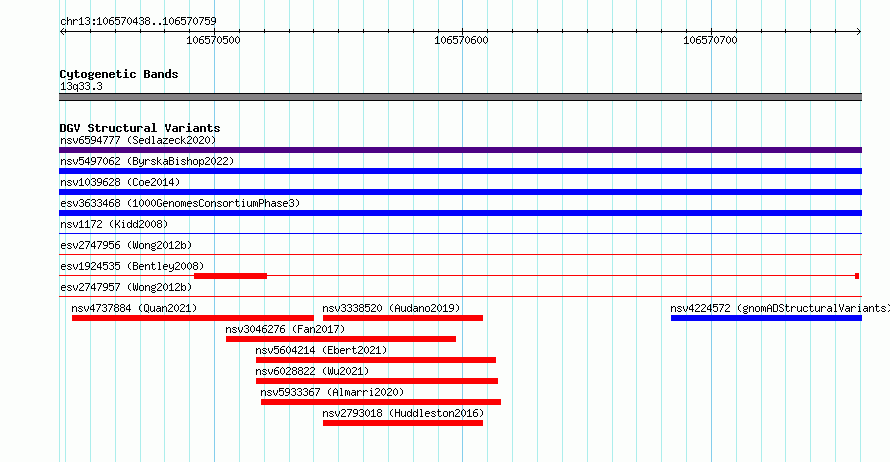Click the thin red line under esv2747956
The height and width of the screenshot is (462, 890).
tap(460, 254)
